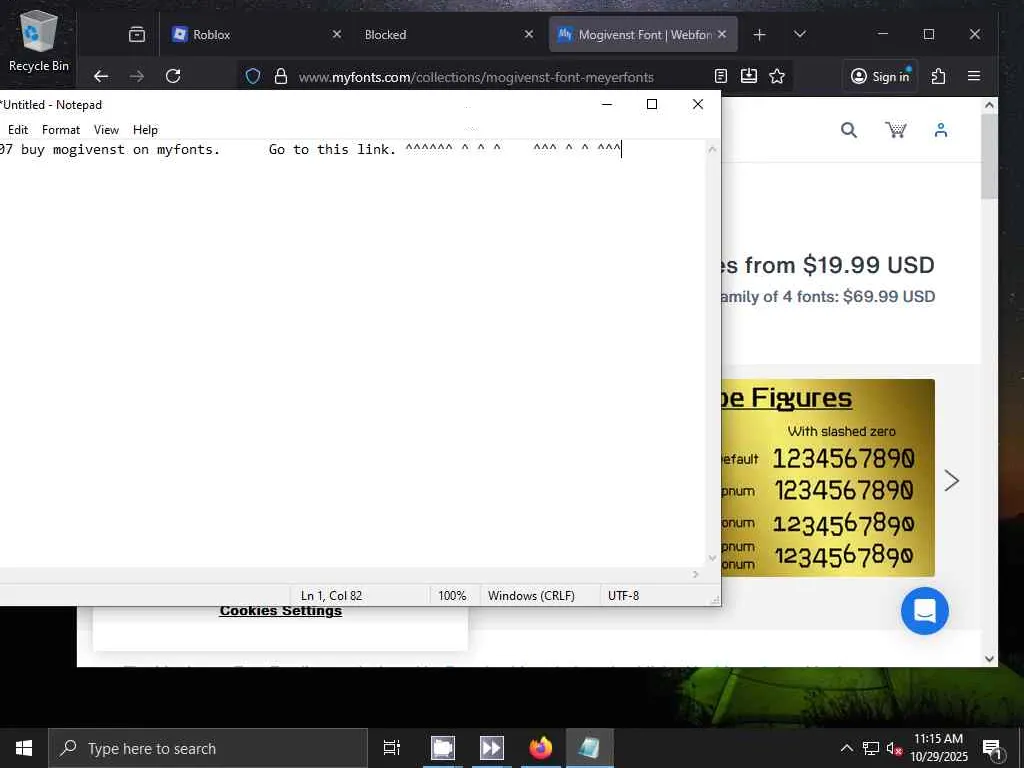Toggle reader view in address bar
The image size is (1024, 768).
(x=721, y=76)
